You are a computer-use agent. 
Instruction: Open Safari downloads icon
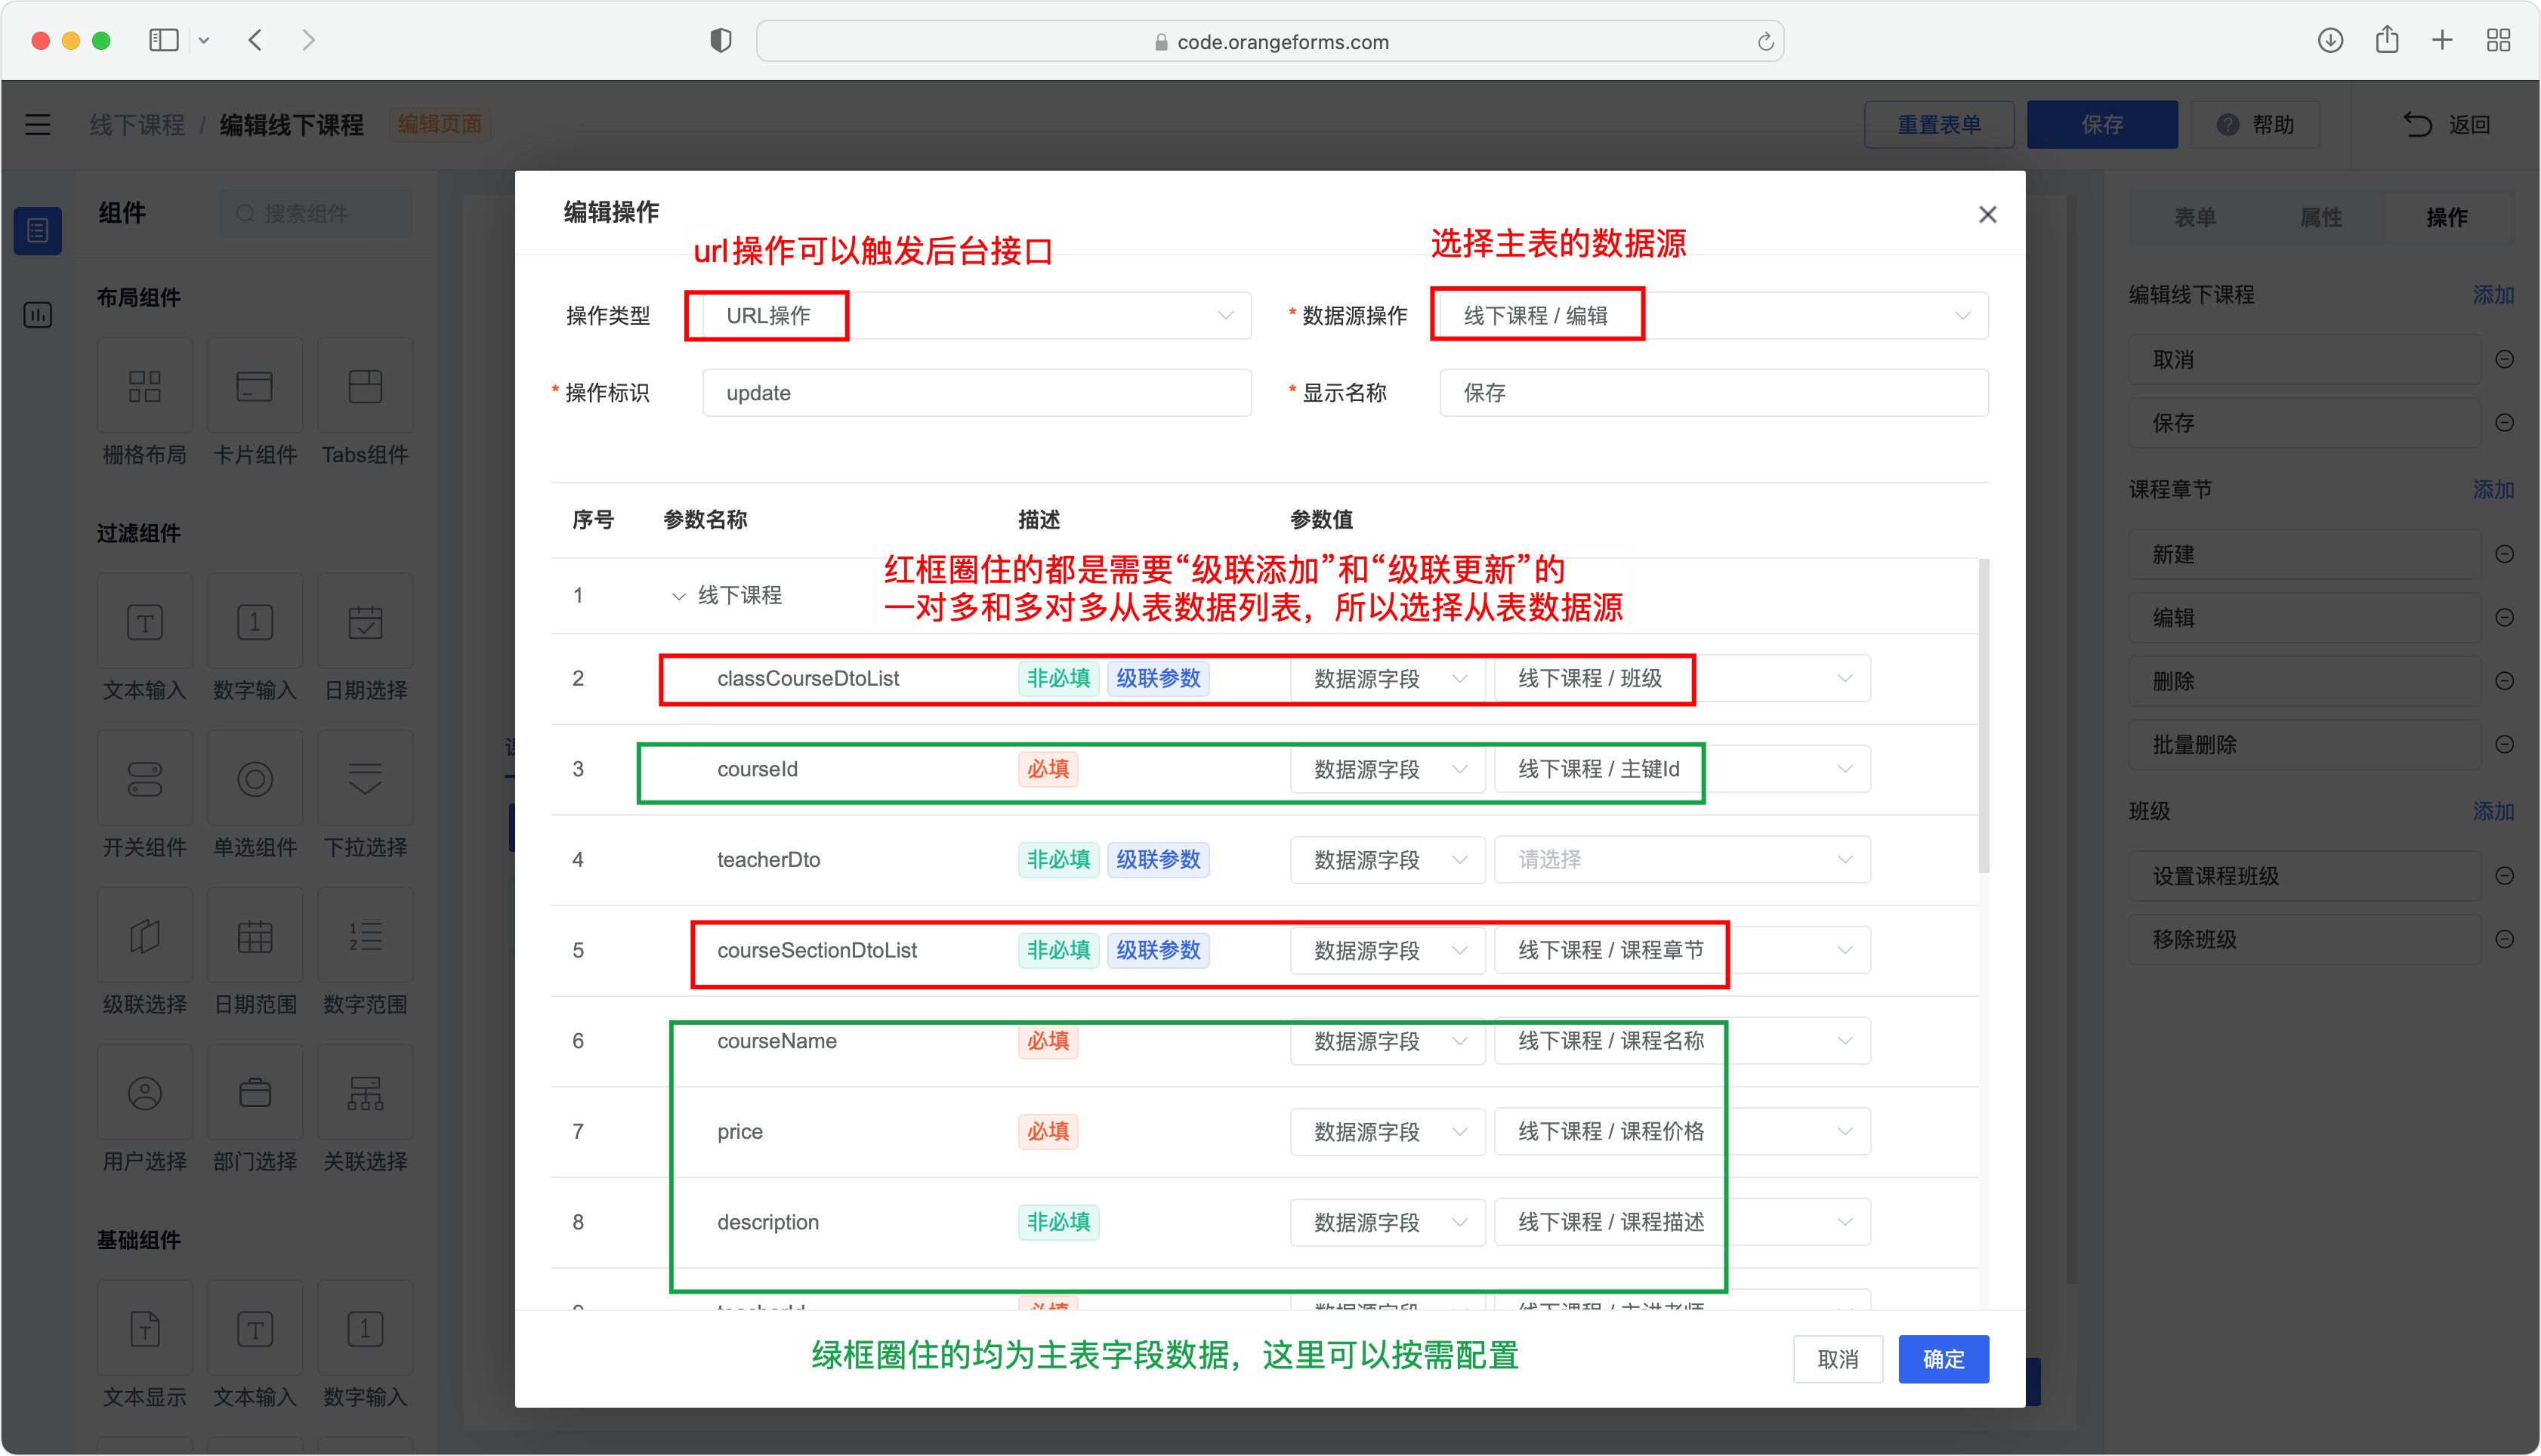pyautogui.click(x=2330, y=41)
